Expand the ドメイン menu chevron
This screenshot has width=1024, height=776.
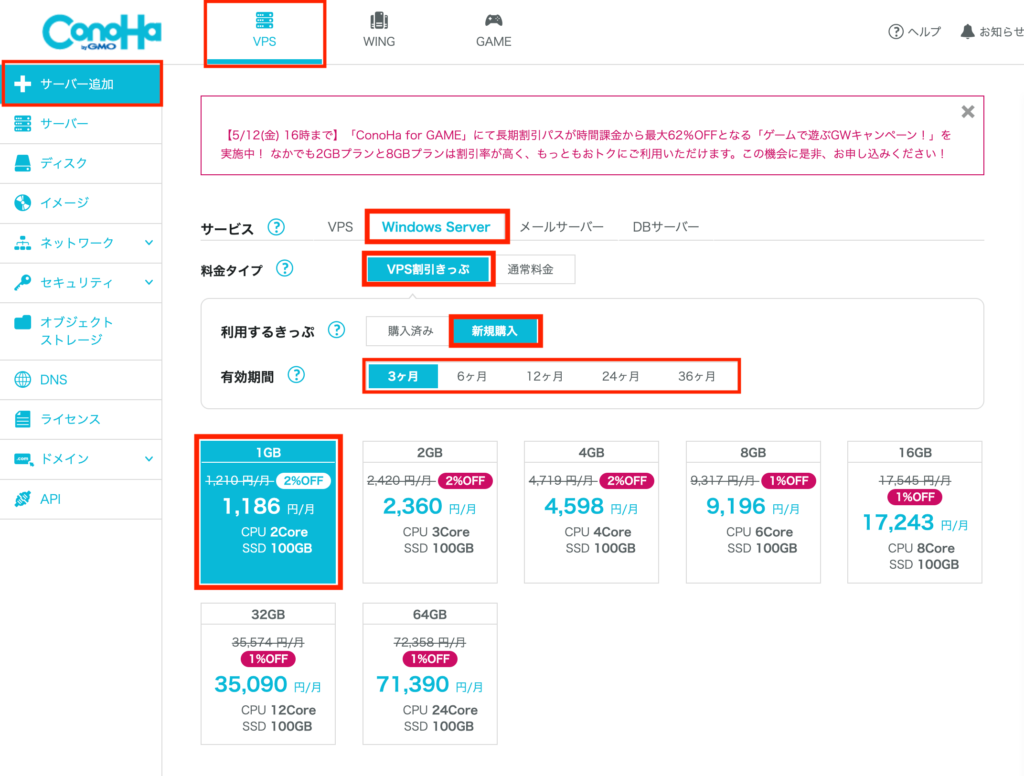tap(149, 459)
